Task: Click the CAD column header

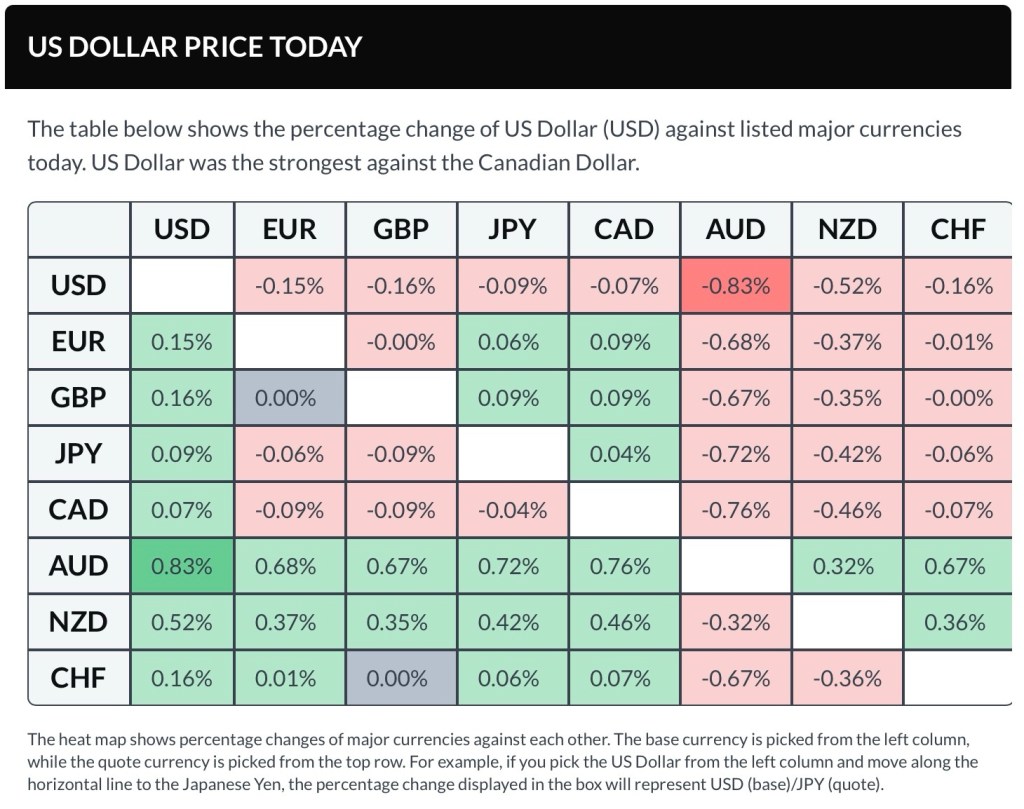Action: [x=624, y=230]
